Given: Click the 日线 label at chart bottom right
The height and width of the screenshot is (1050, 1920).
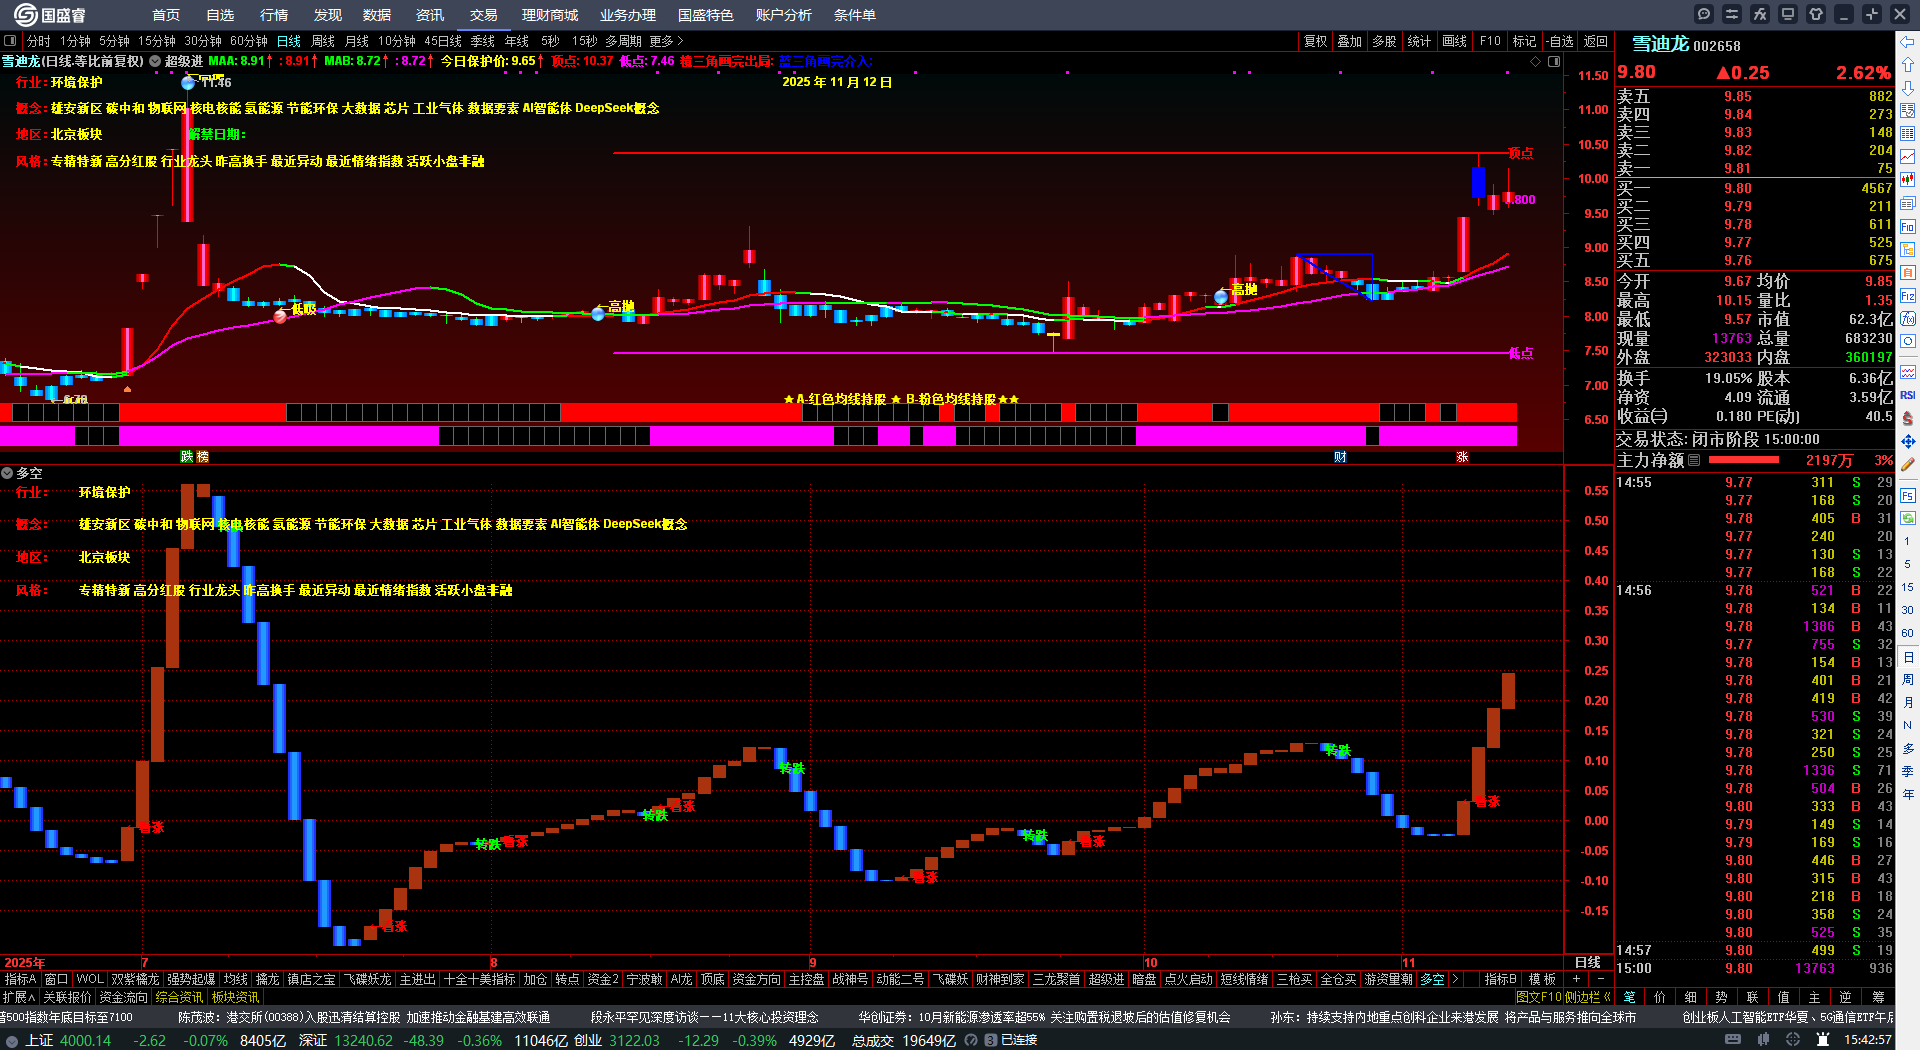Looking at the screenshot, I should [x=1588, y=962].
